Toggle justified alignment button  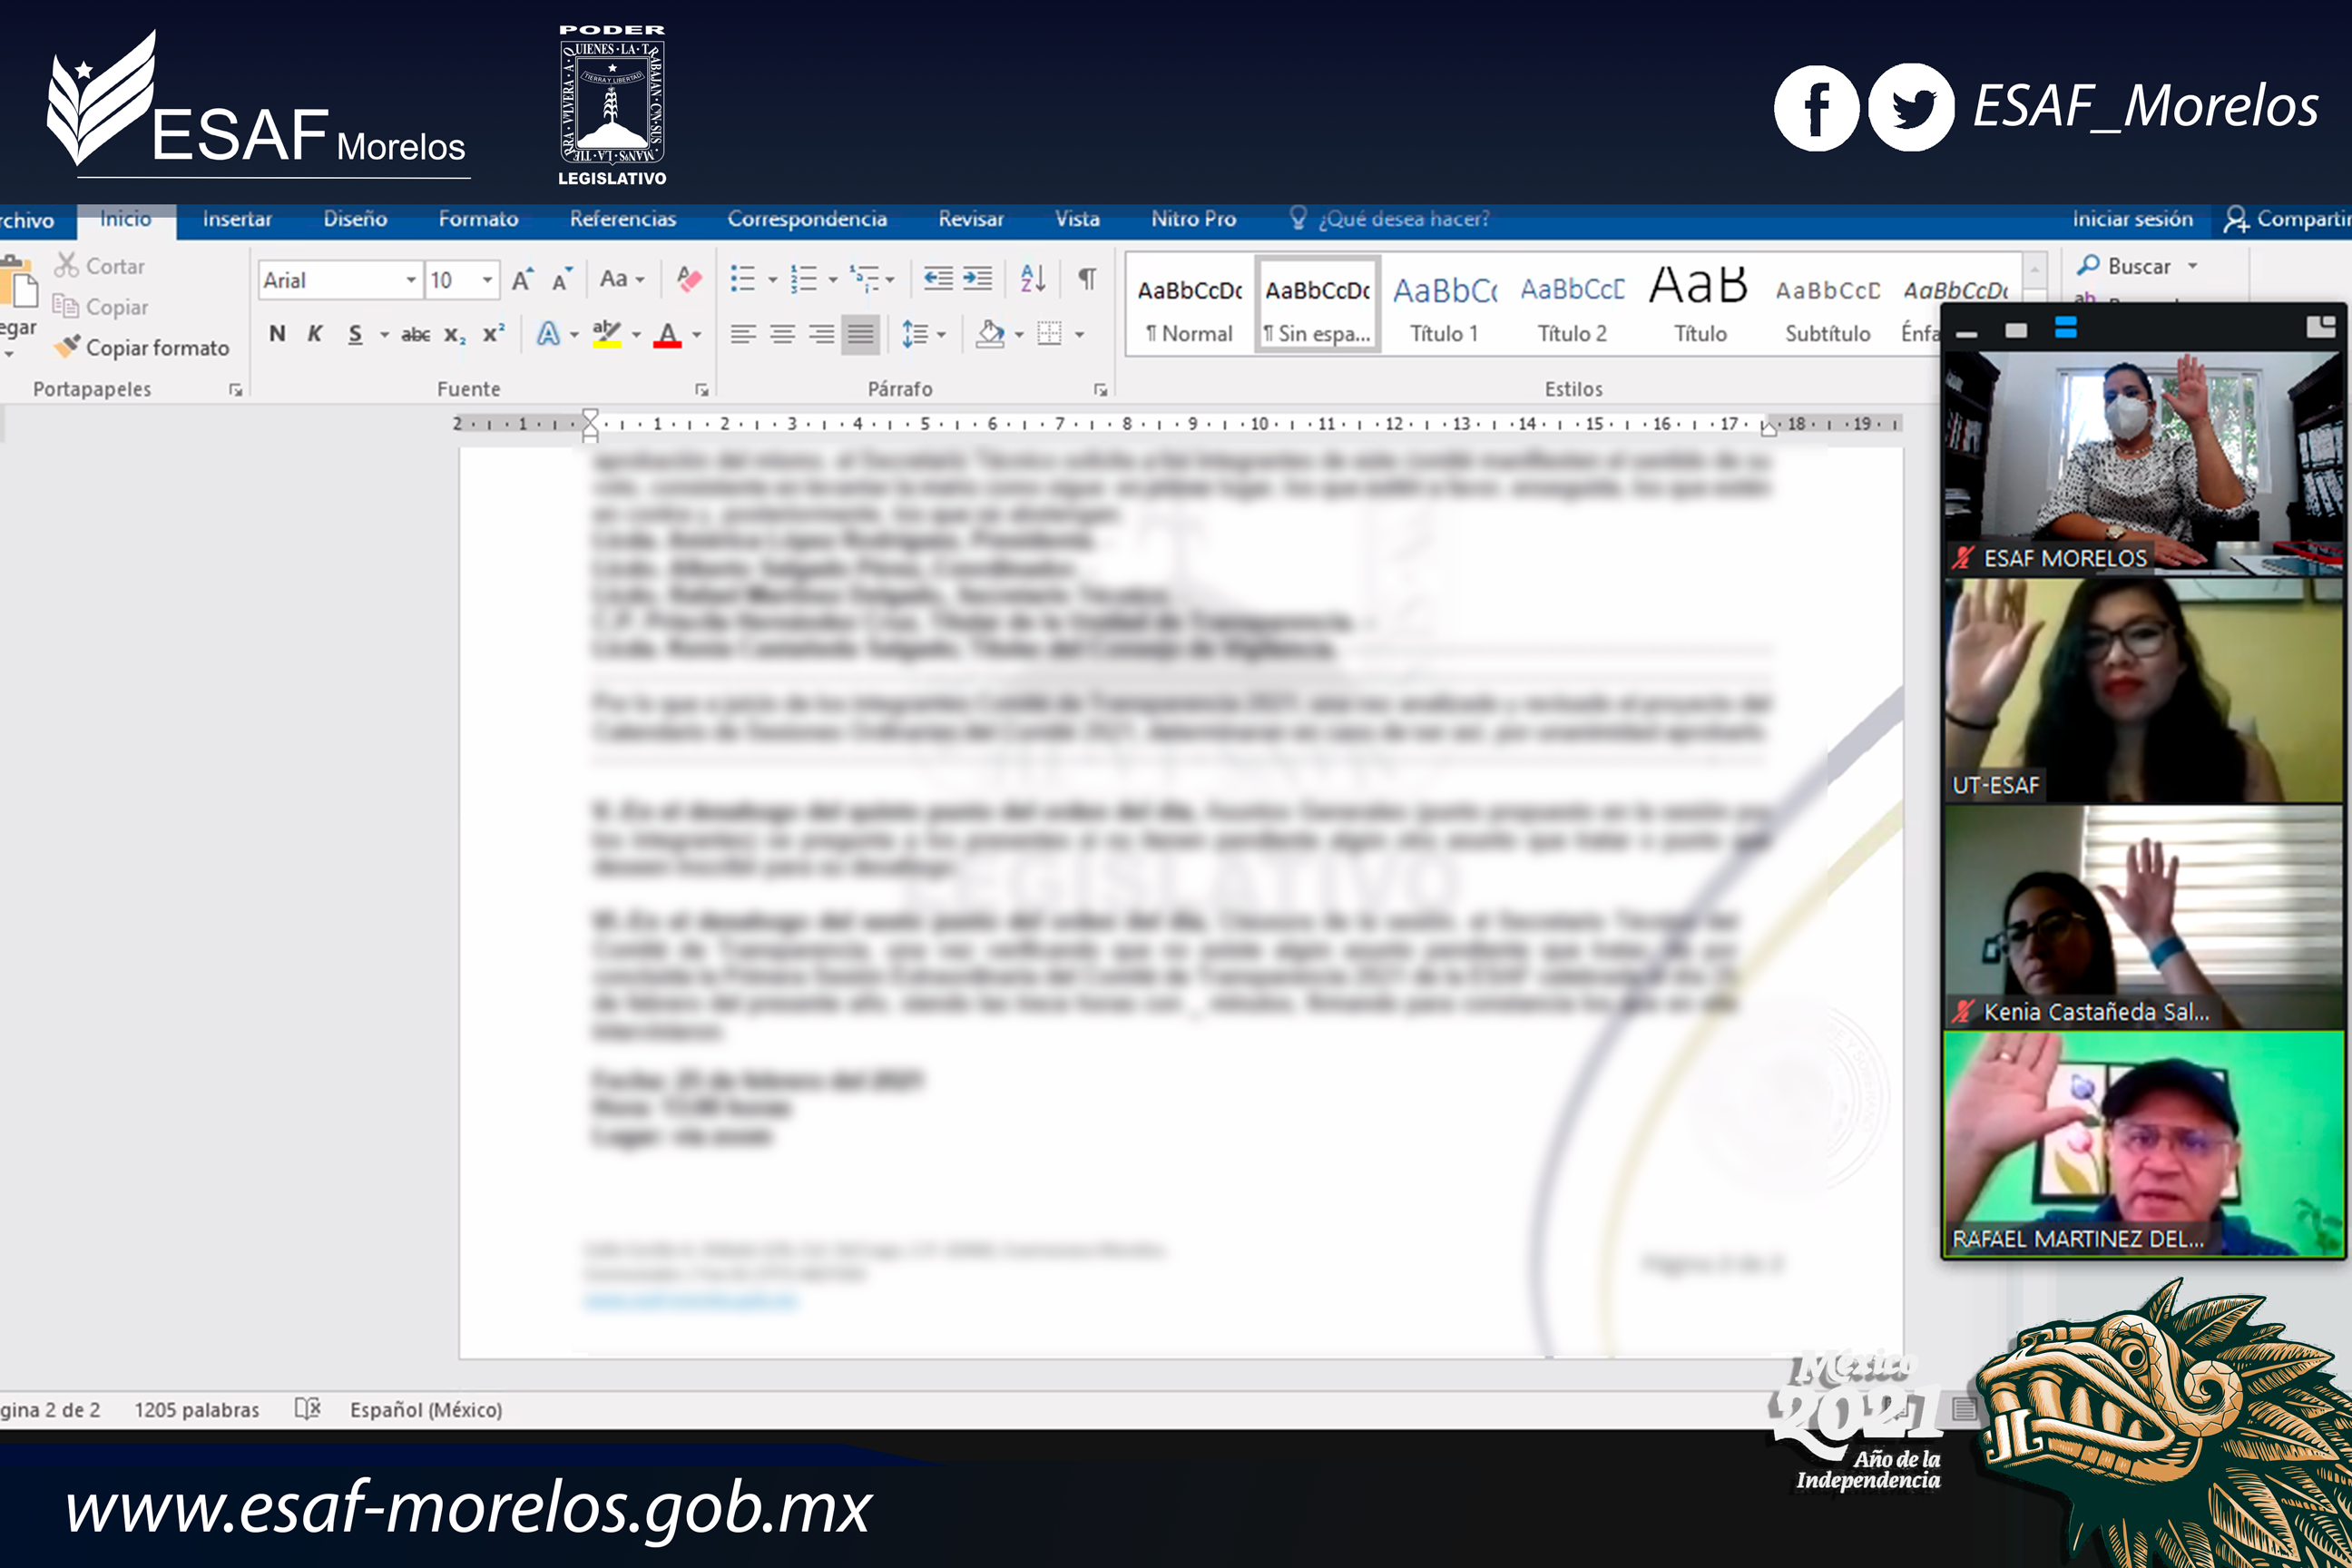pos(861,334)
